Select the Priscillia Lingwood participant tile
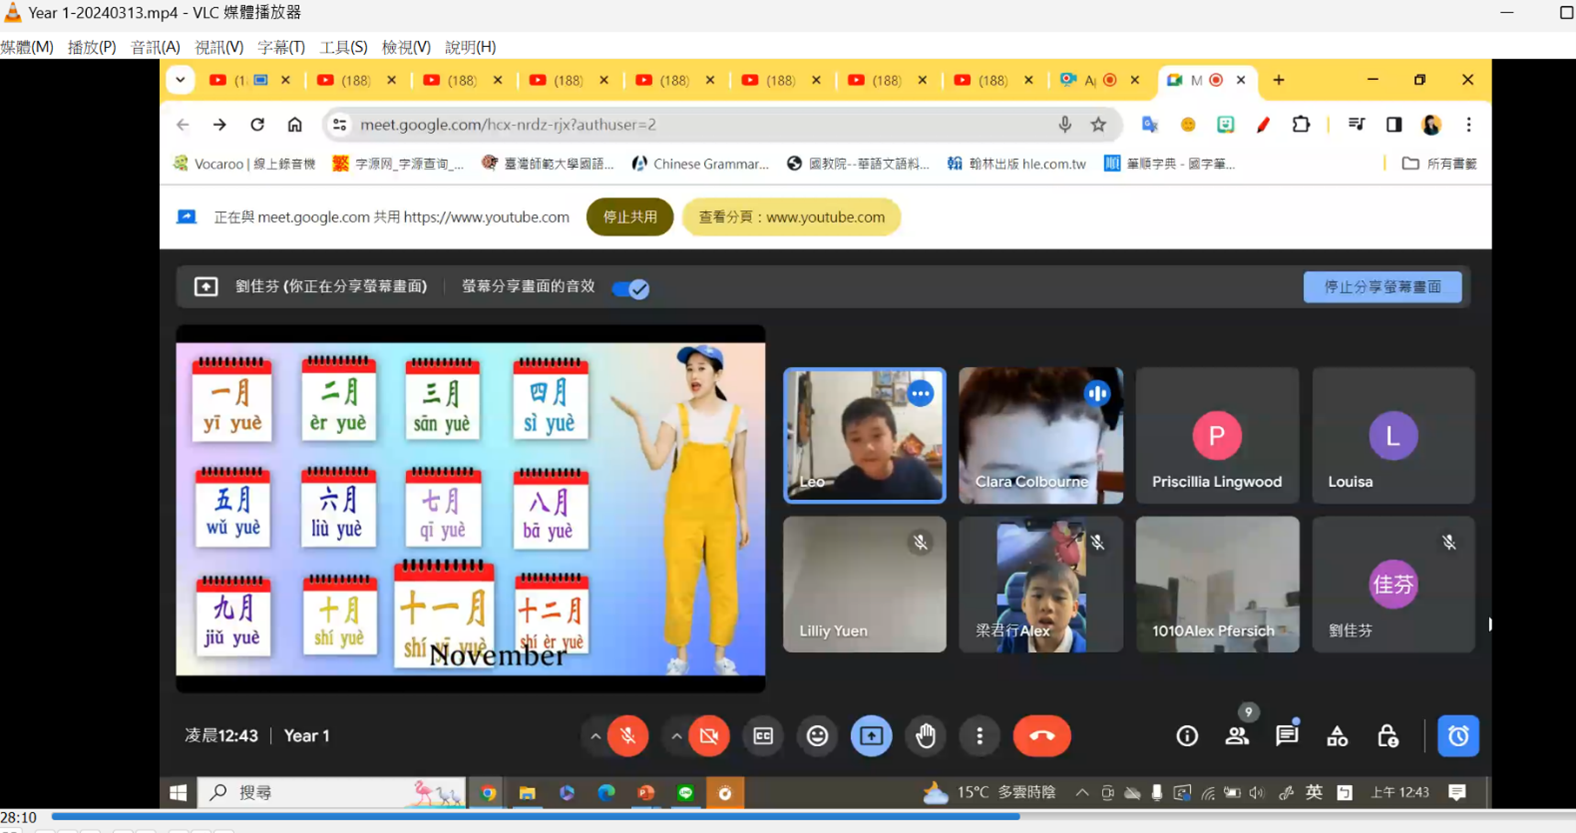 (x=1217, y=435)
